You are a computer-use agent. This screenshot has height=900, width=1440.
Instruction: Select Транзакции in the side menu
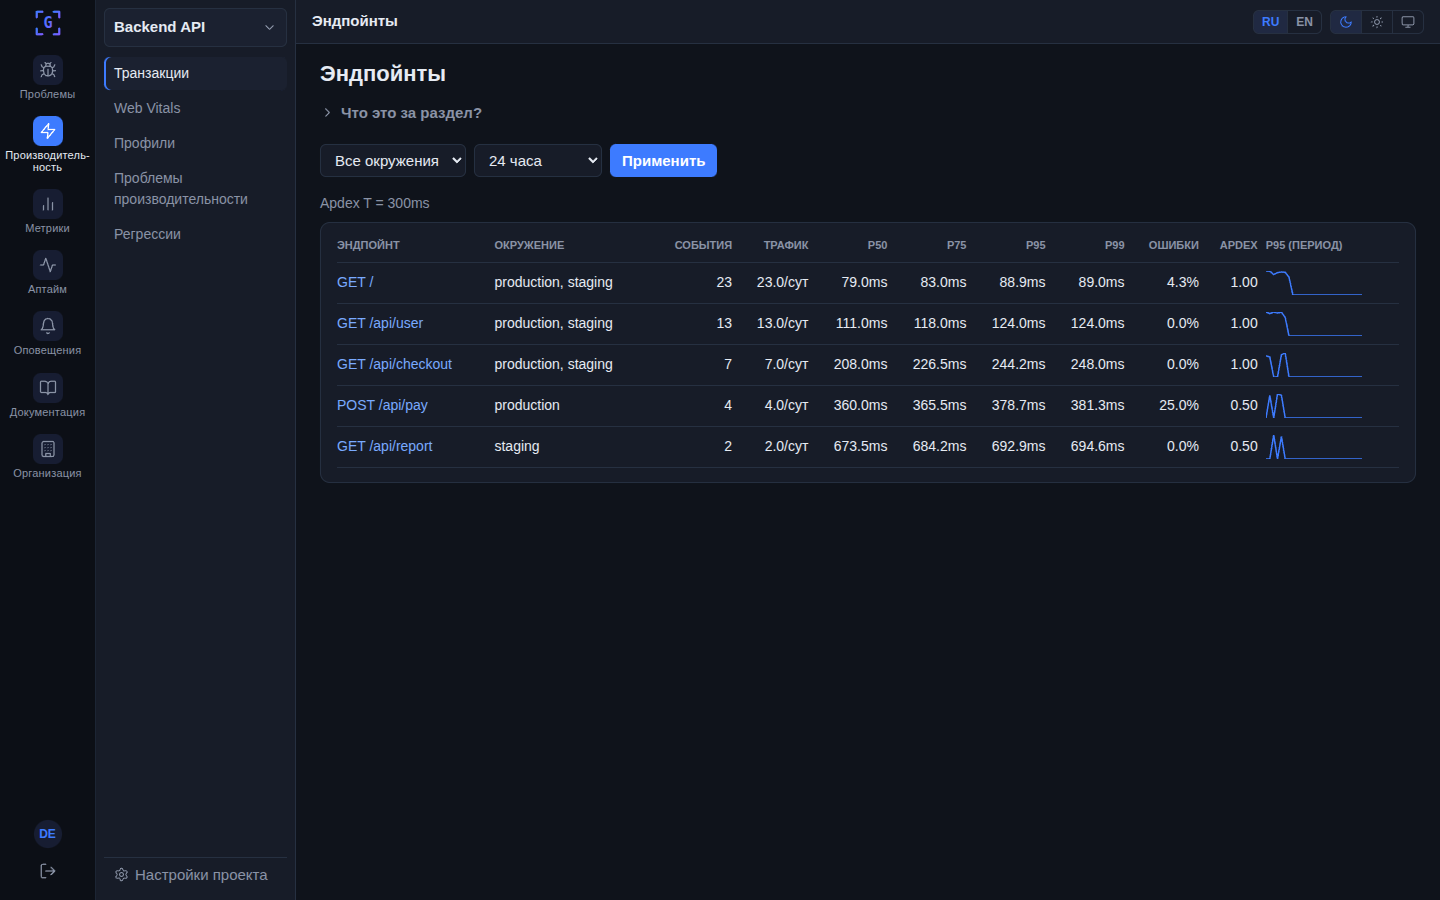(x=195, y=73)
